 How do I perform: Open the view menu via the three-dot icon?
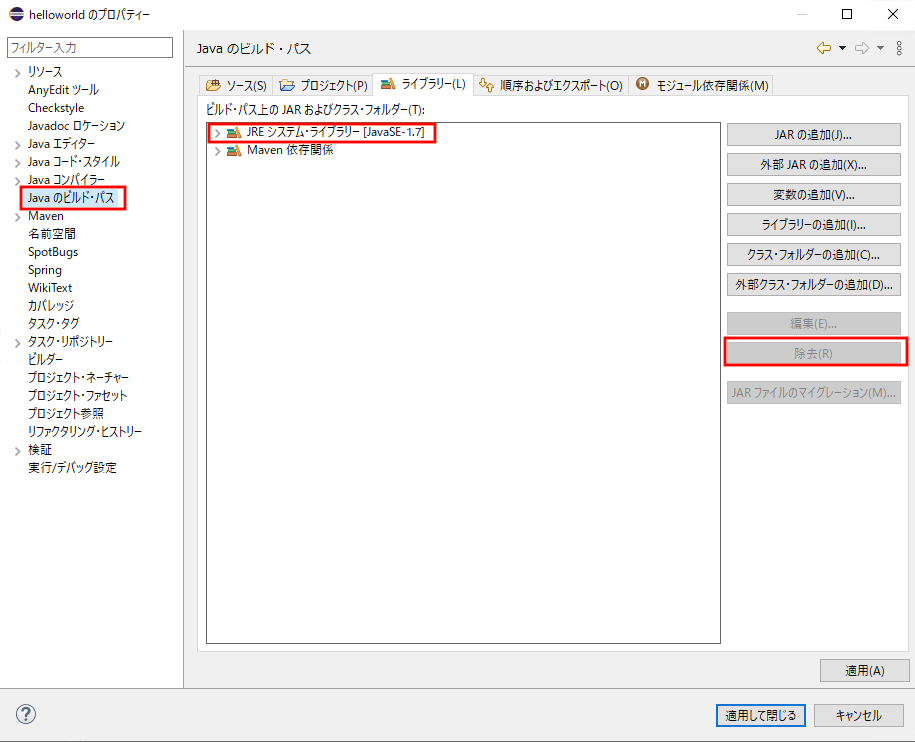(x=898, y=47)
